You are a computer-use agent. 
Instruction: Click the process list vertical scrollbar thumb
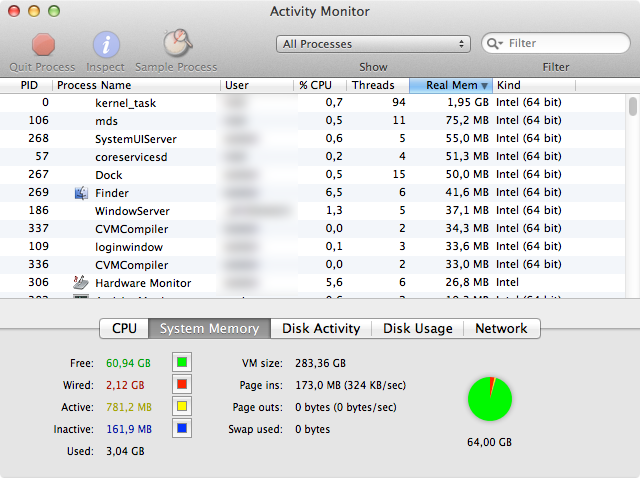633,106
